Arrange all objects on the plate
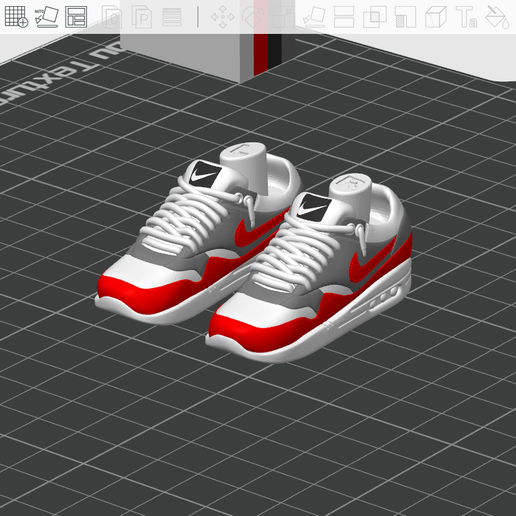 click(76, 16)
